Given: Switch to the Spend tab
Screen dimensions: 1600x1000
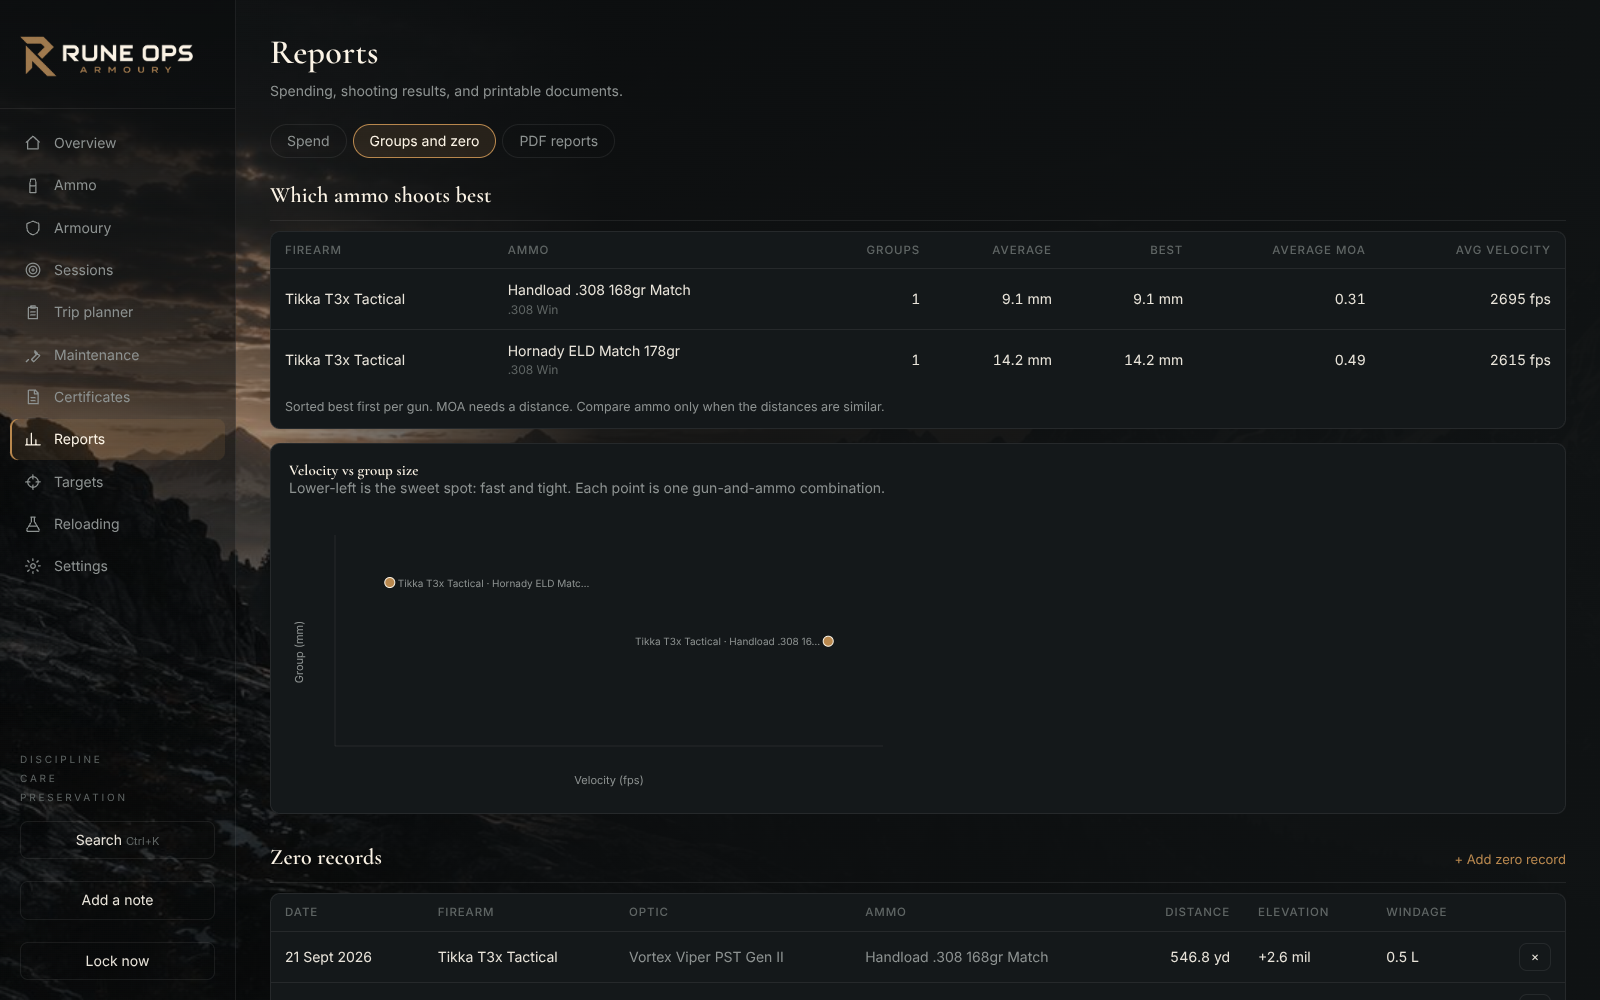Looking at the screenshot, I should point(308,141).
